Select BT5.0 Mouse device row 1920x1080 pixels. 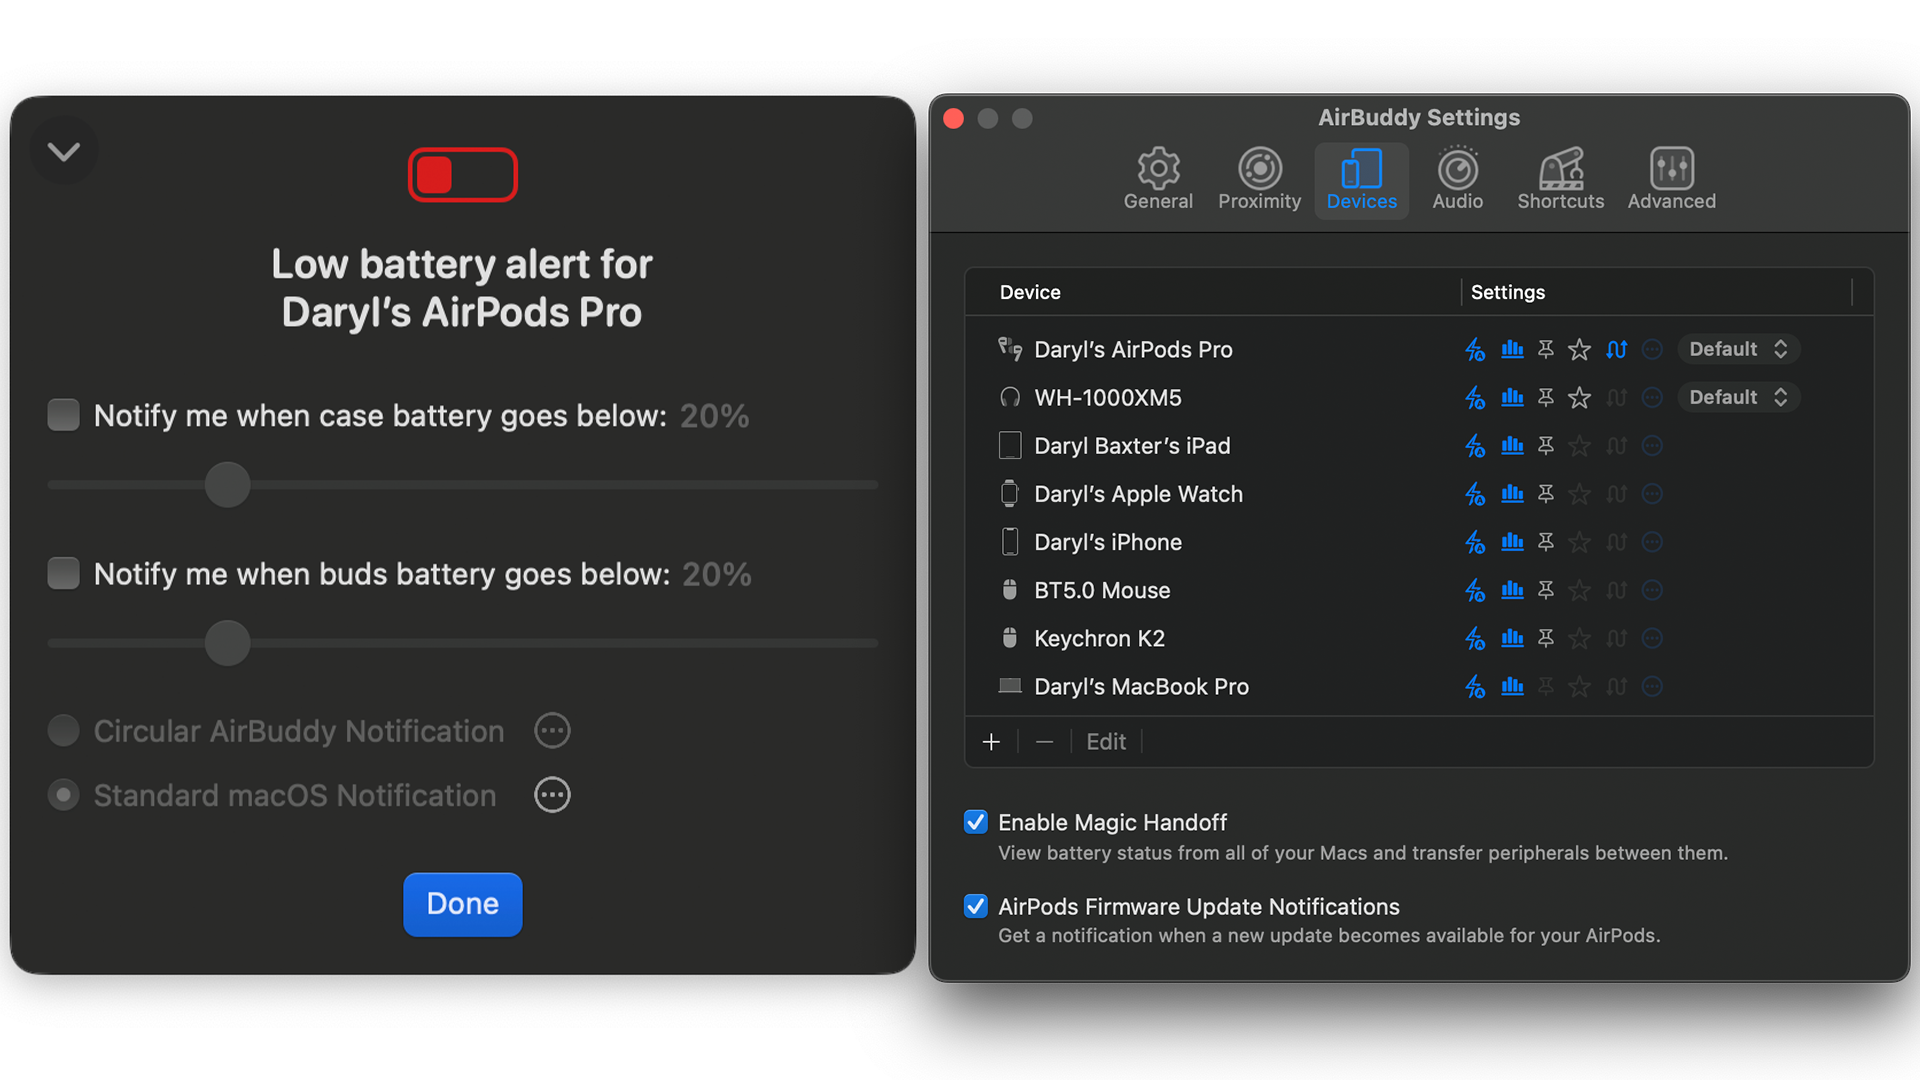click(x=1418, y=590)
